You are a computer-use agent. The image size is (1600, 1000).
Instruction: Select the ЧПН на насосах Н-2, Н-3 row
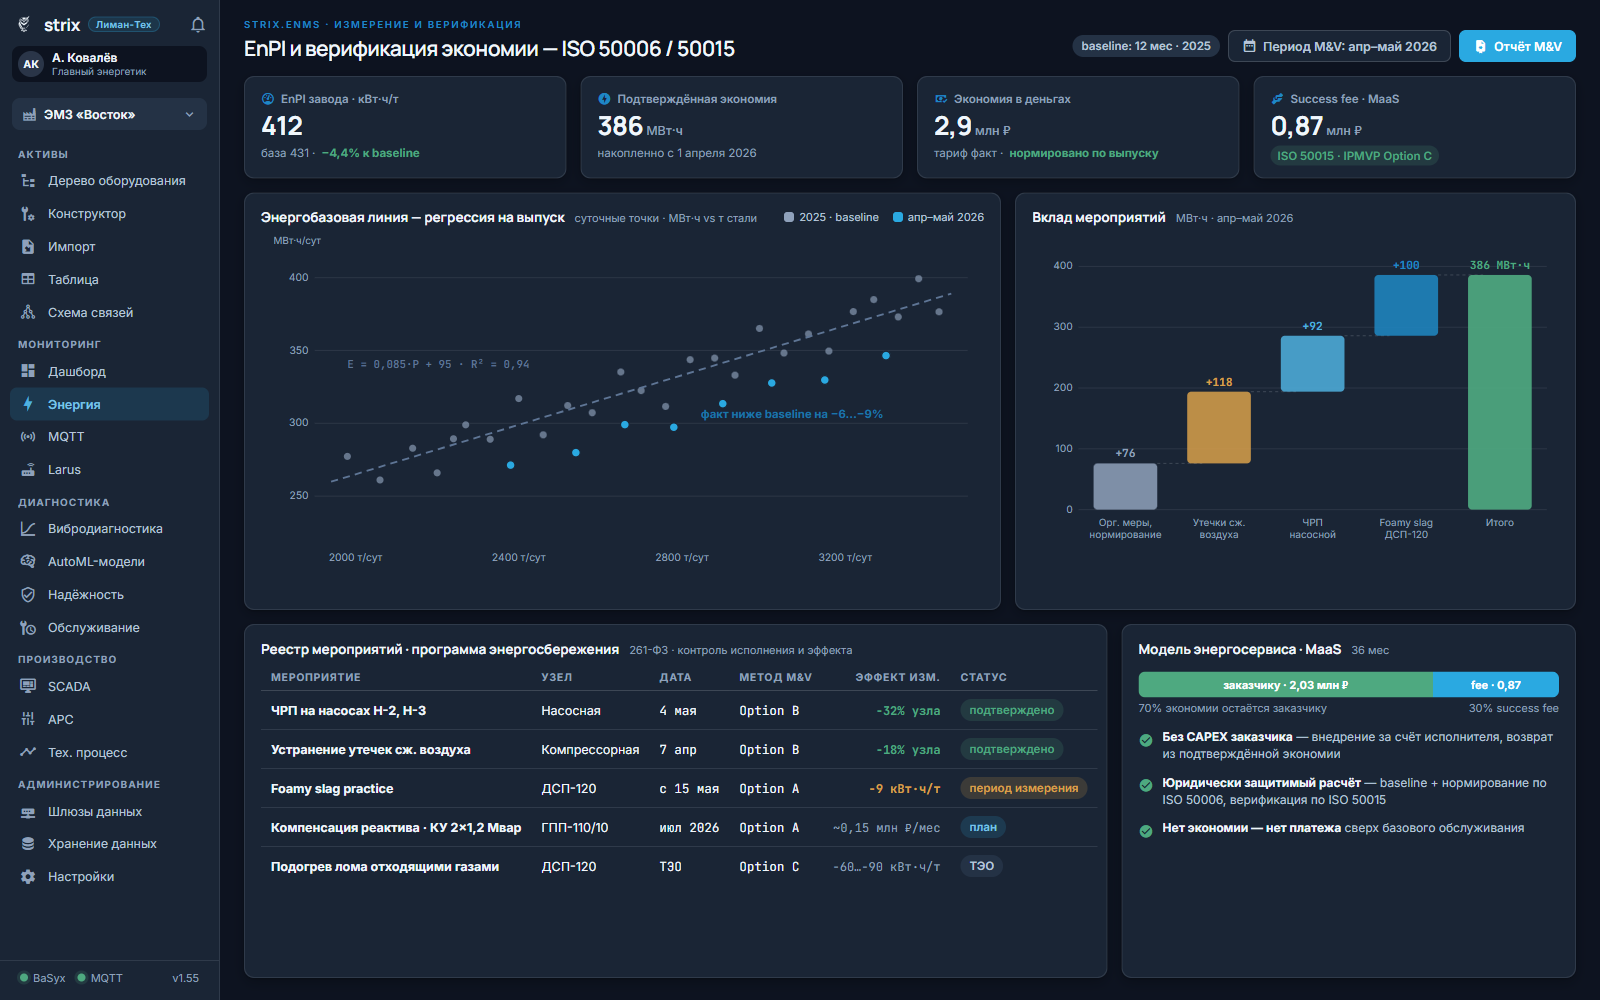679,711
